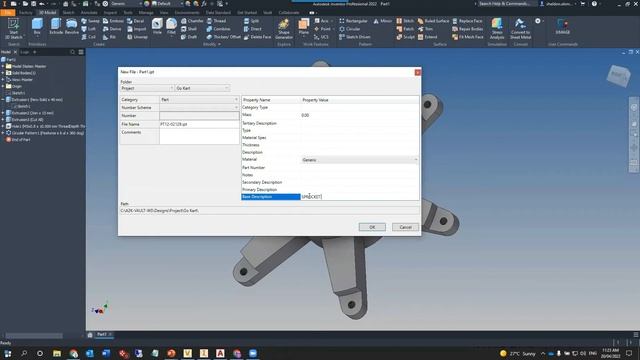Switch to the Manage ribbon tab
The image size is (640, 360).
pos(146,13)
